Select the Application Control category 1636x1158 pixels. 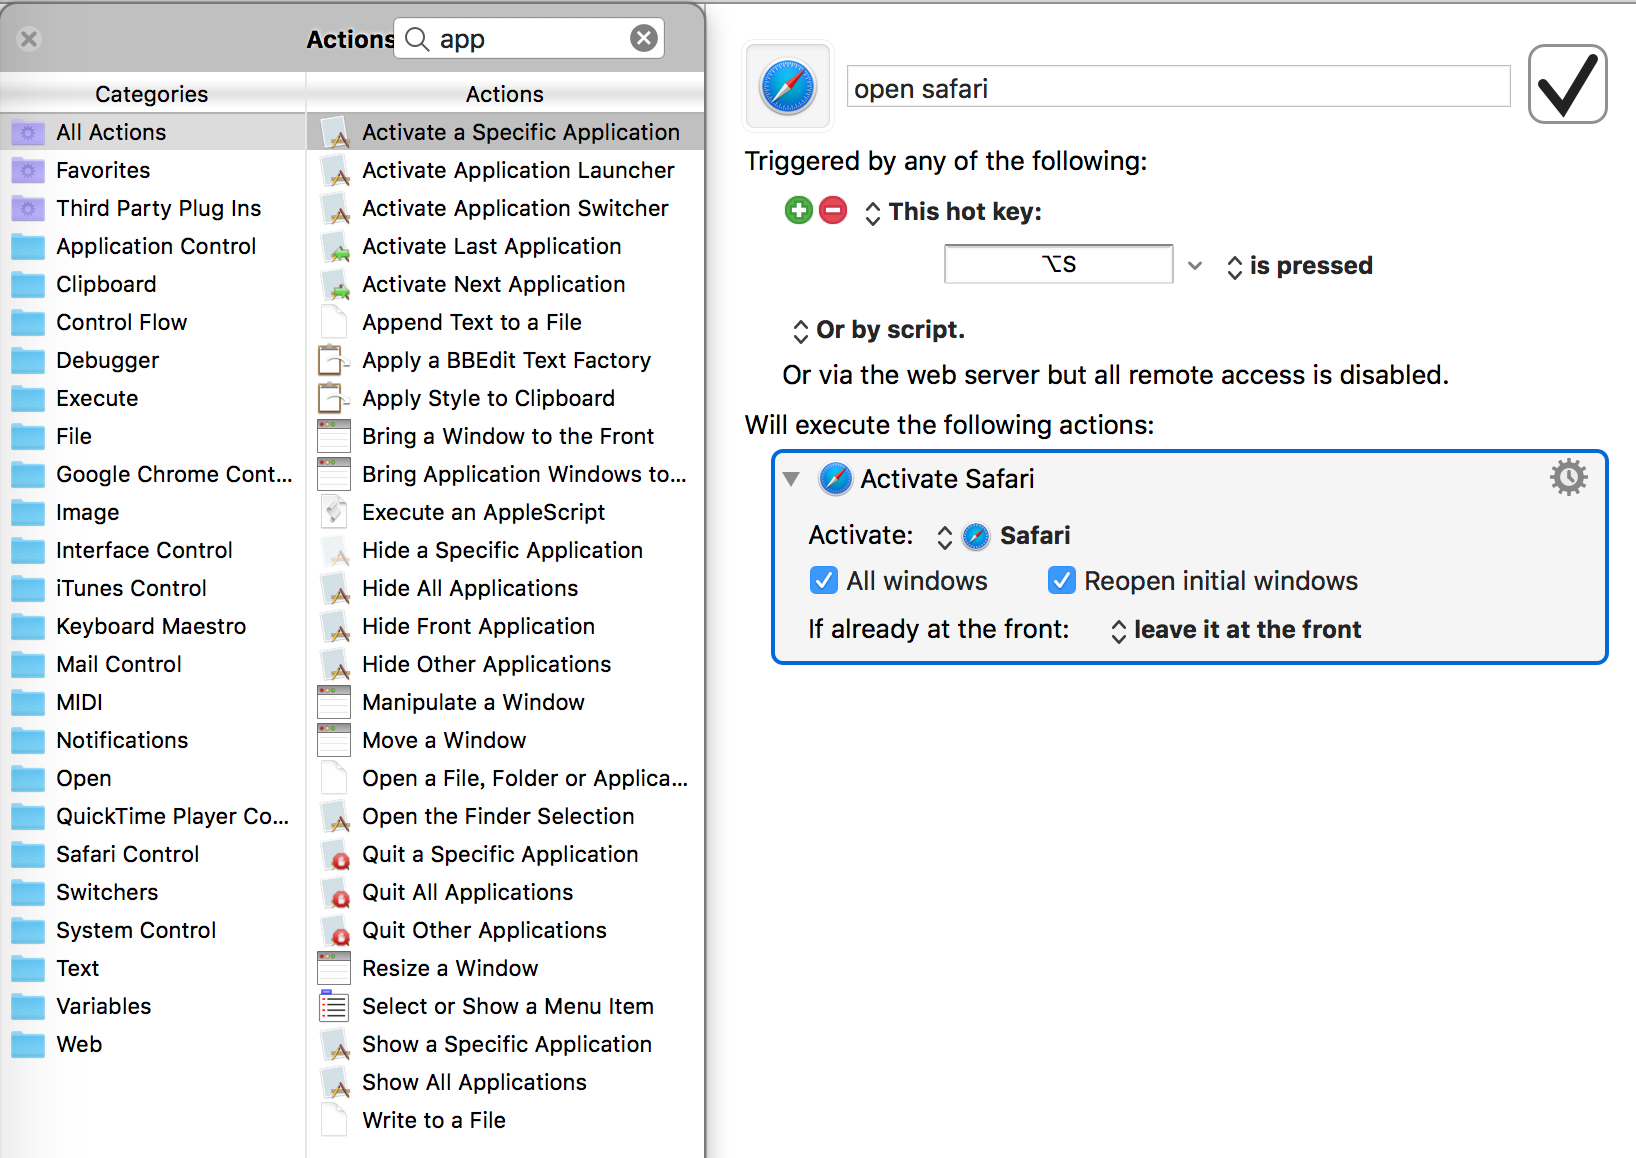click(x=153, y=246)
